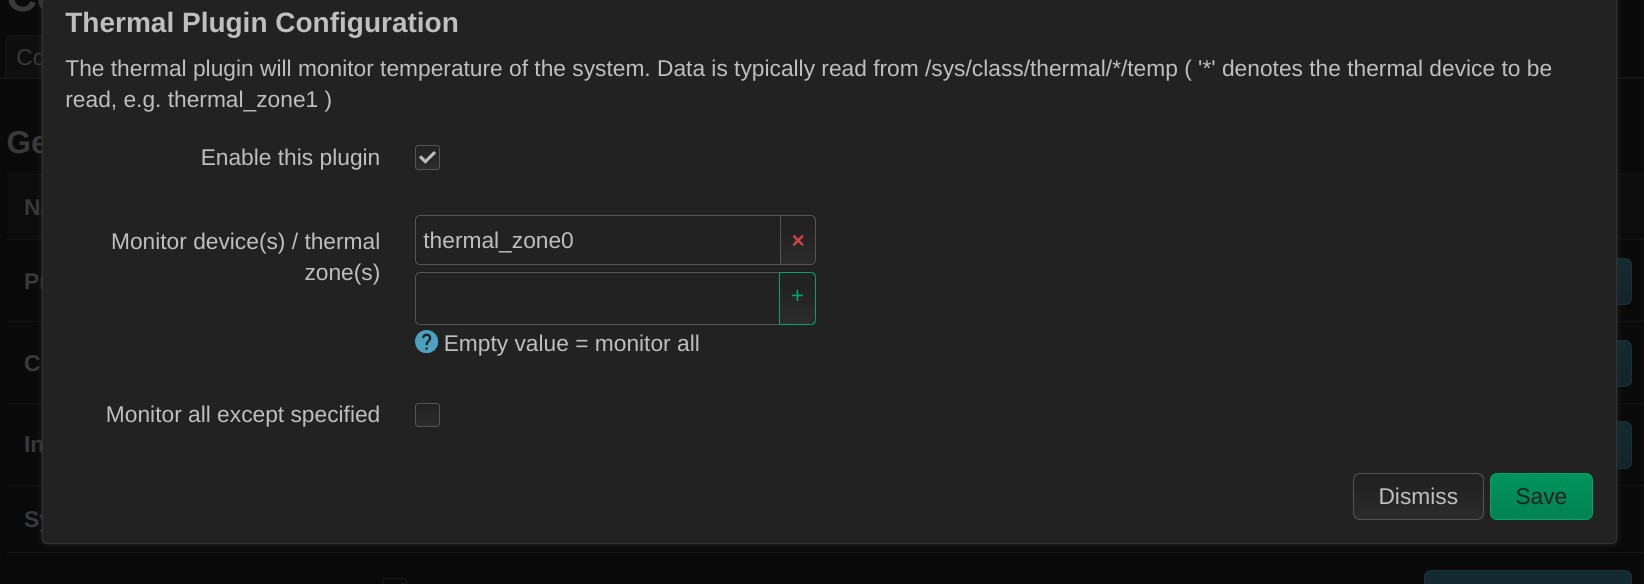1644x584 pixels.
Task: Remove thermal_zone0 with the red X
Action: click(798, 240)
